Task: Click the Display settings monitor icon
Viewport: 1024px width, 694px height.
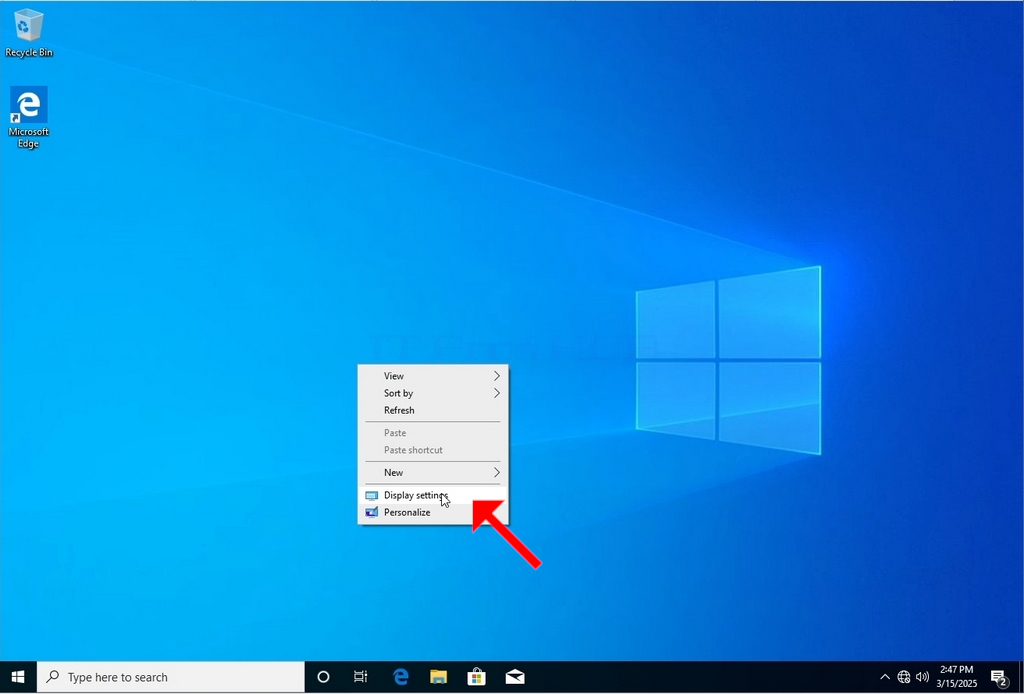Action: pyautogui.click(x=372, y=496)
